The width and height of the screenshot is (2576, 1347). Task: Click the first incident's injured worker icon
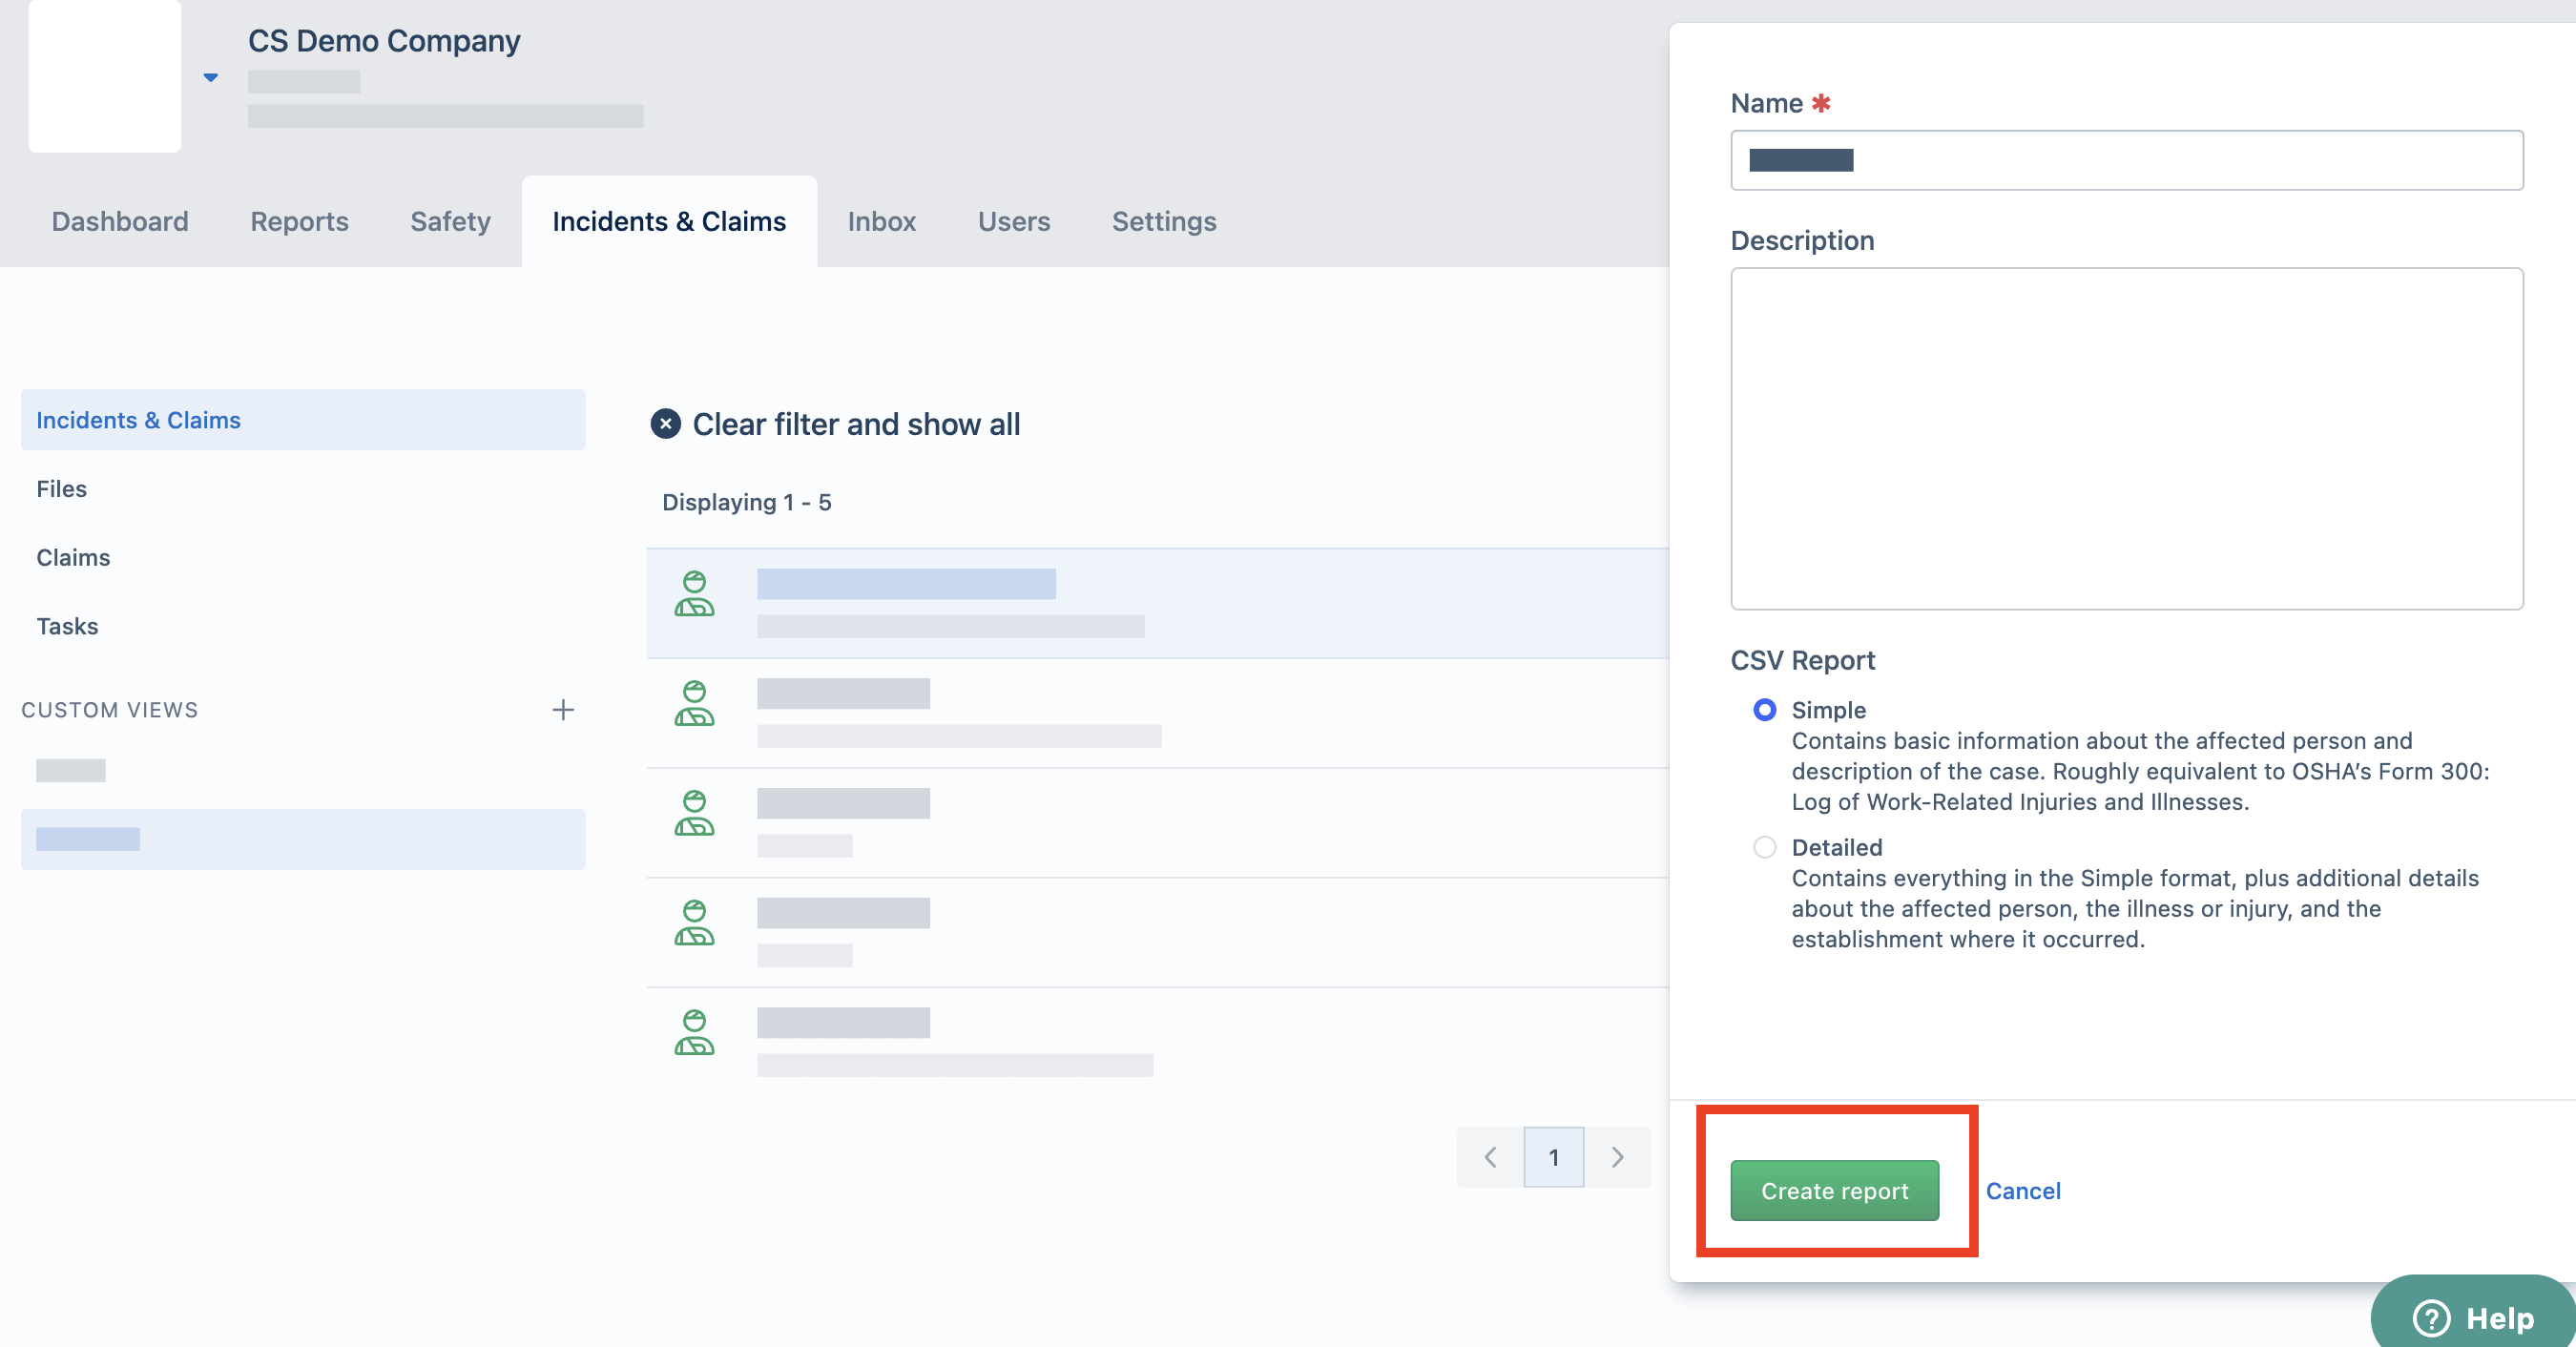tap(694, 594)
